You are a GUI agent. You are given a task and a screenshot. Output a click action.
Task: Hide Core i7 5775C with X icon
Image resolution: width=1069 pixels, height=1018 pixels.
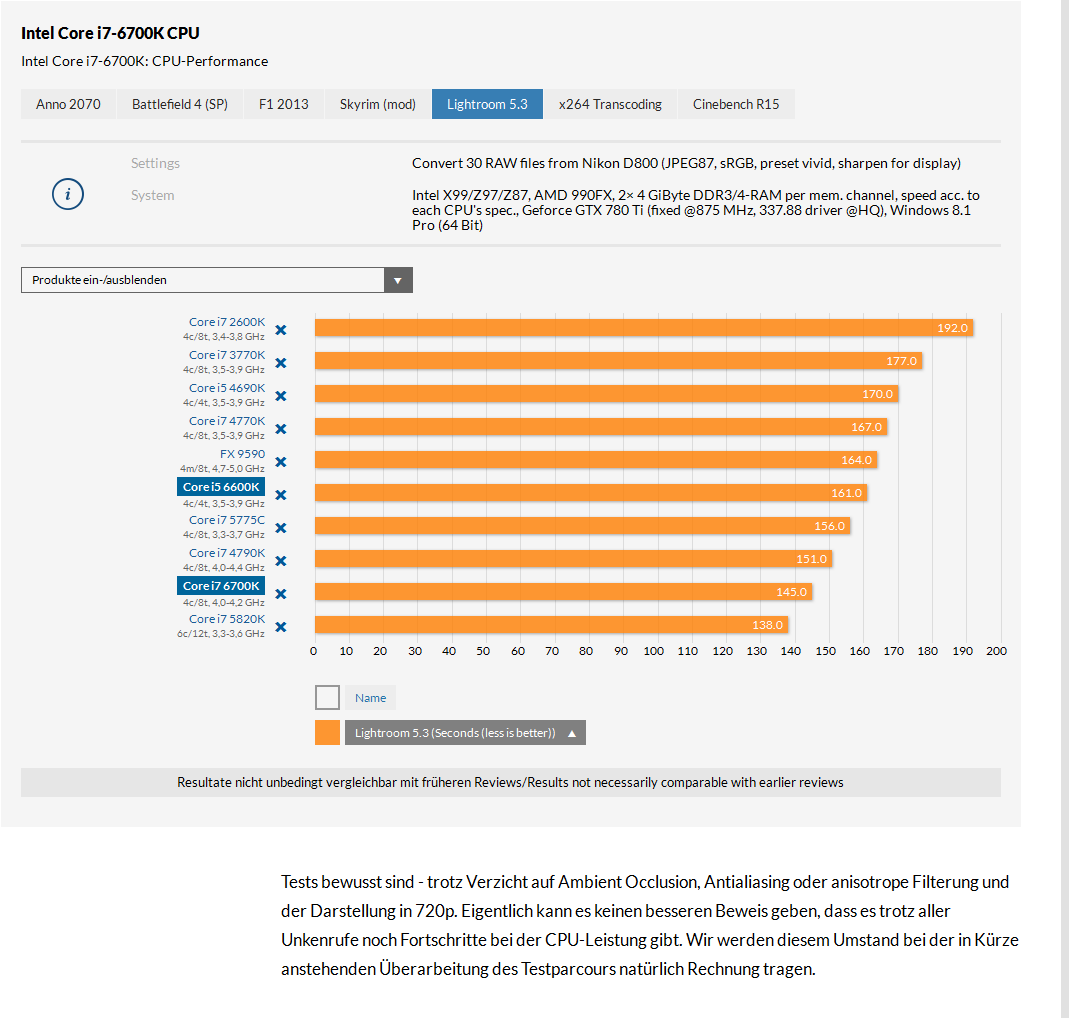point(280,528)
